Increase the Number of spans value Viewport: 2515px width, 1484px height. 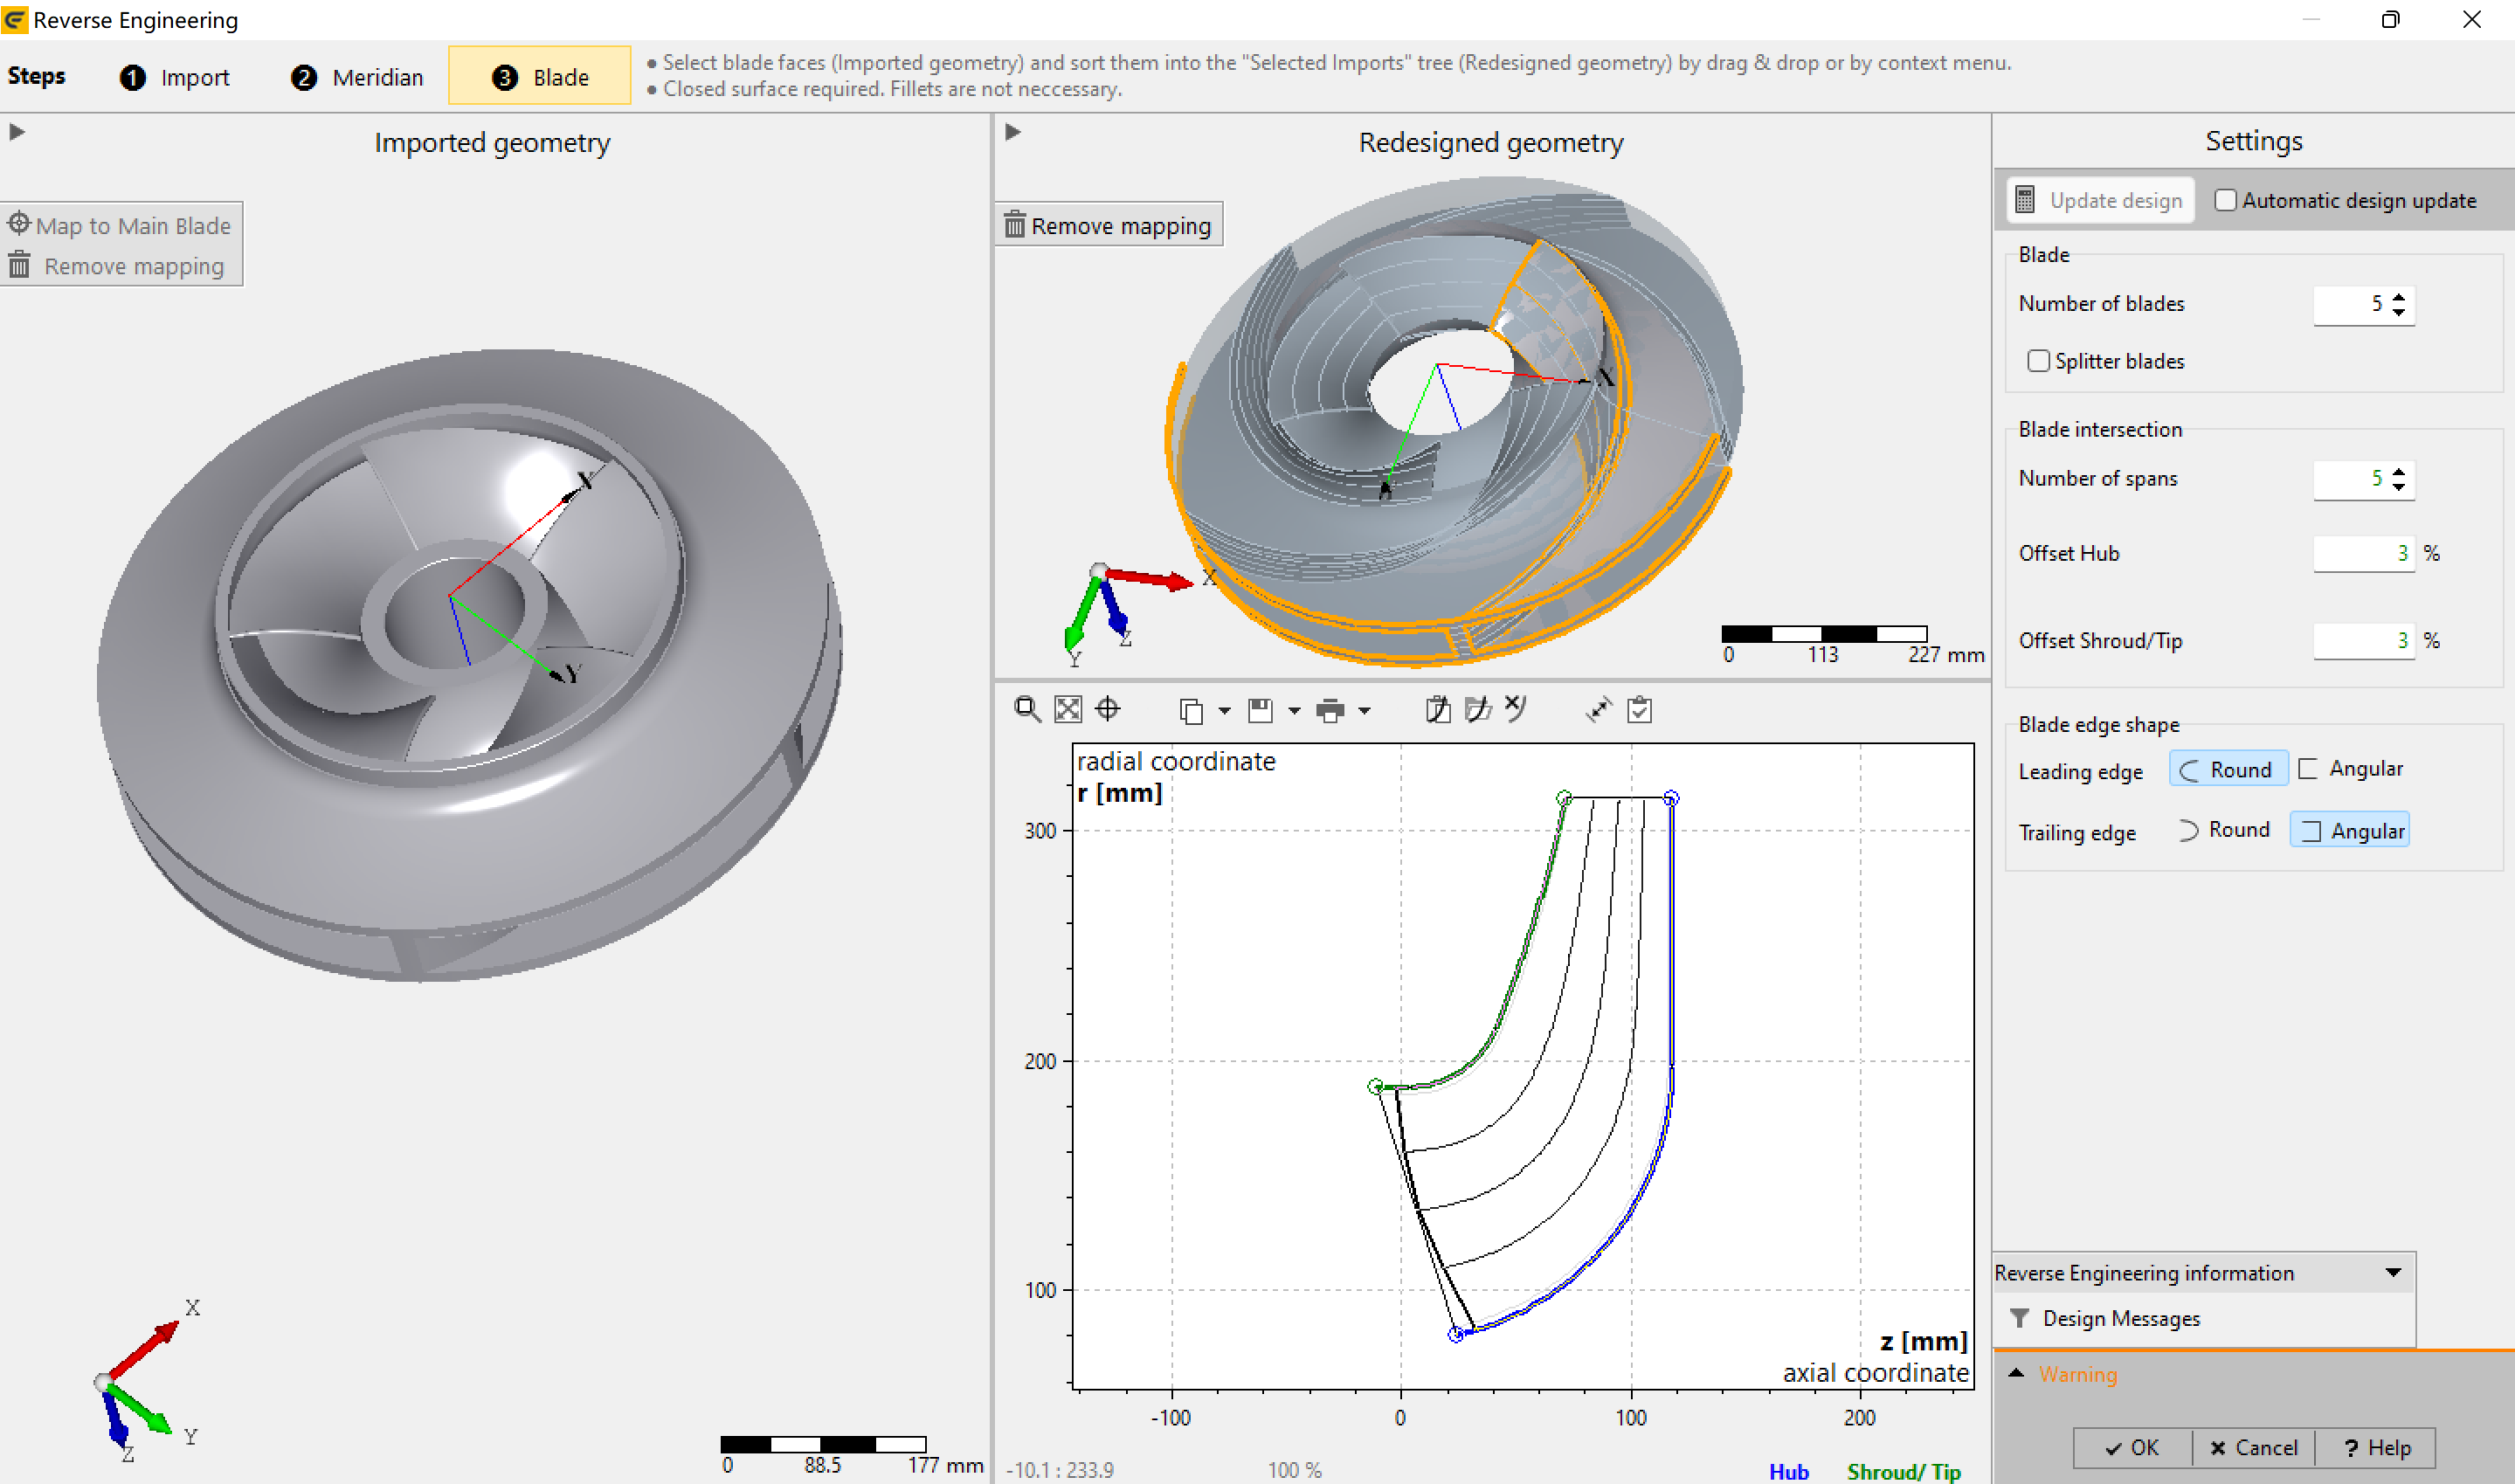tap(2399, 471)
